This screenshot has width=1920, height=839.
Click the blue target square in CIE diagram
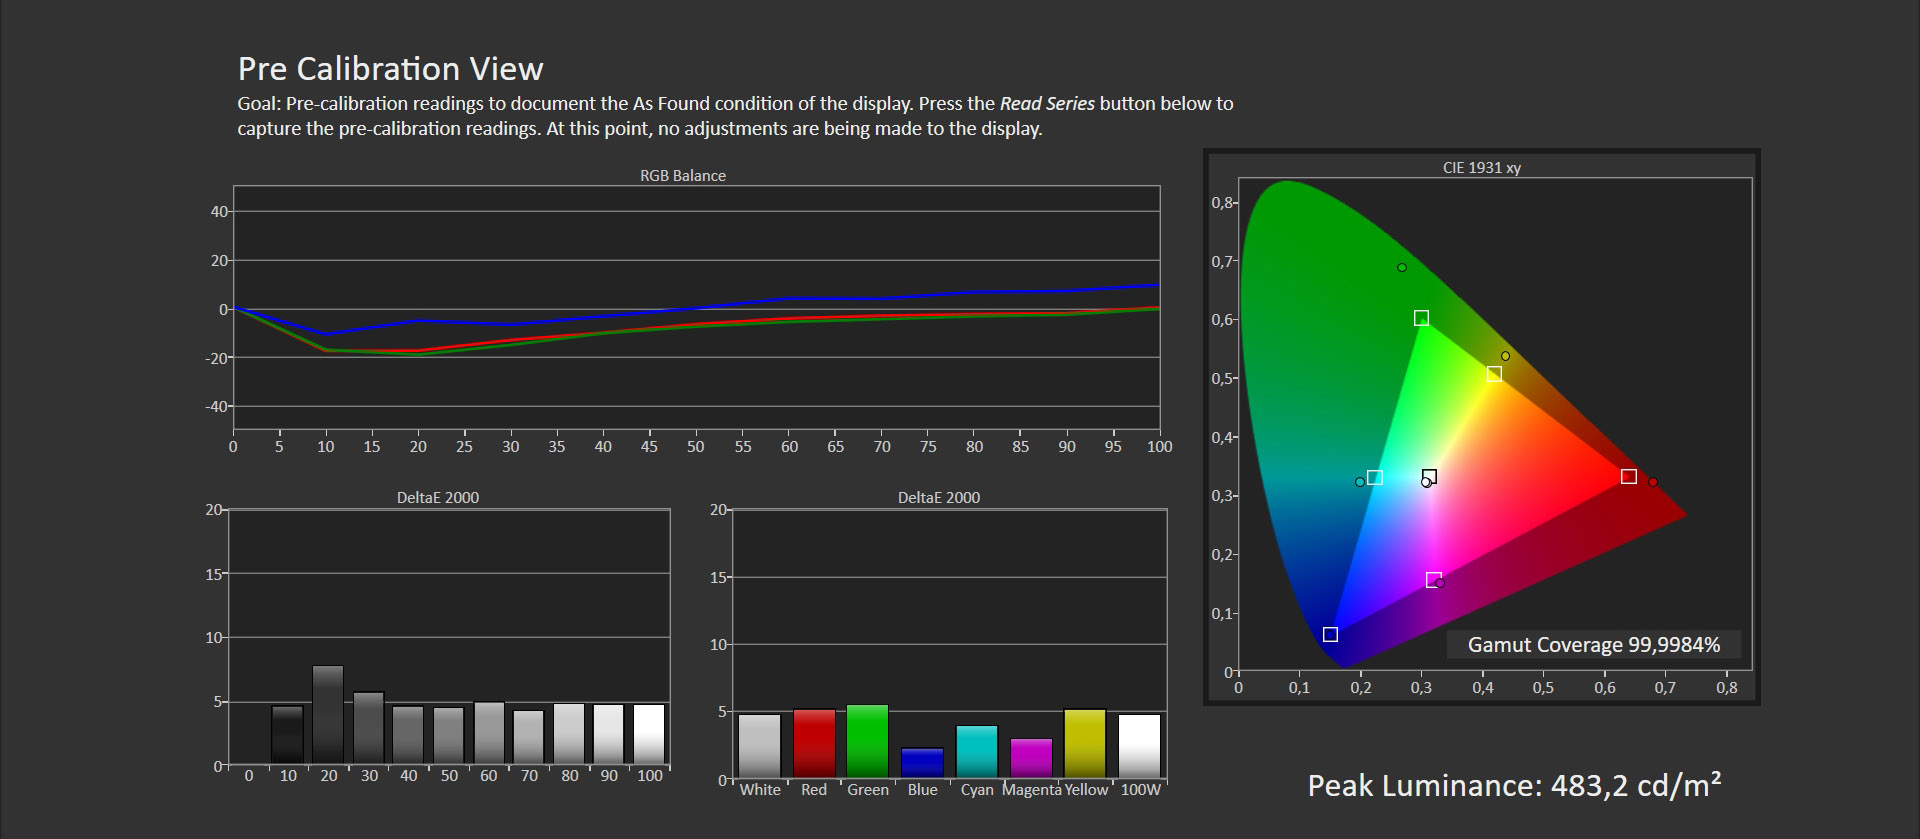coord(1330,634)
